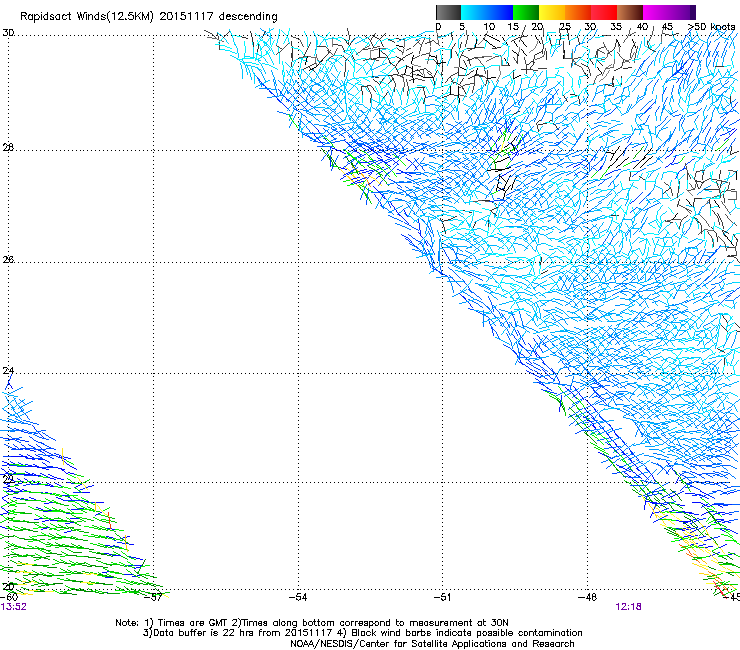Select the yellow 20-25 knots legend swatch
Screen dimensions: 740x650
click(x=552, y=12)
